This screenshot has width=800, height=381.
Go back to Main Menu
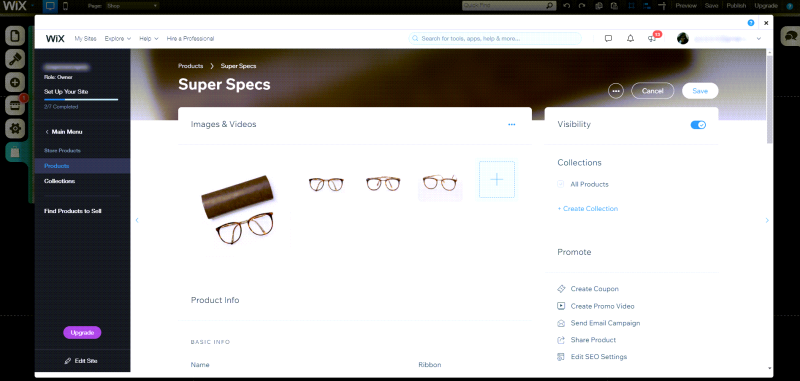click(x=64, y=132)
